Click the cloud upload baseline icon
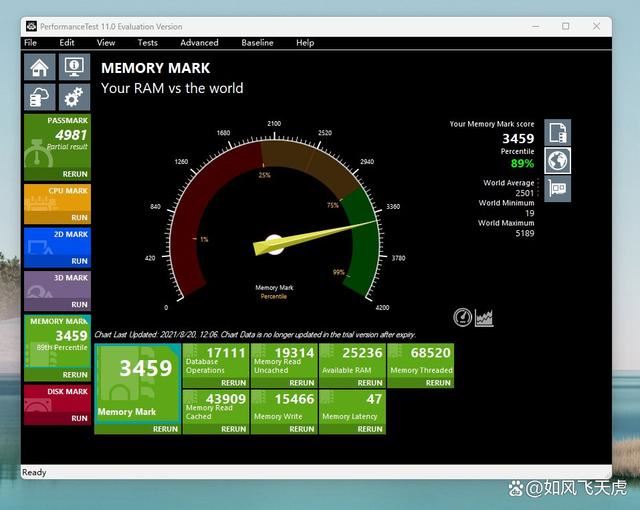 pyautogui.click(x=39, y=97)
